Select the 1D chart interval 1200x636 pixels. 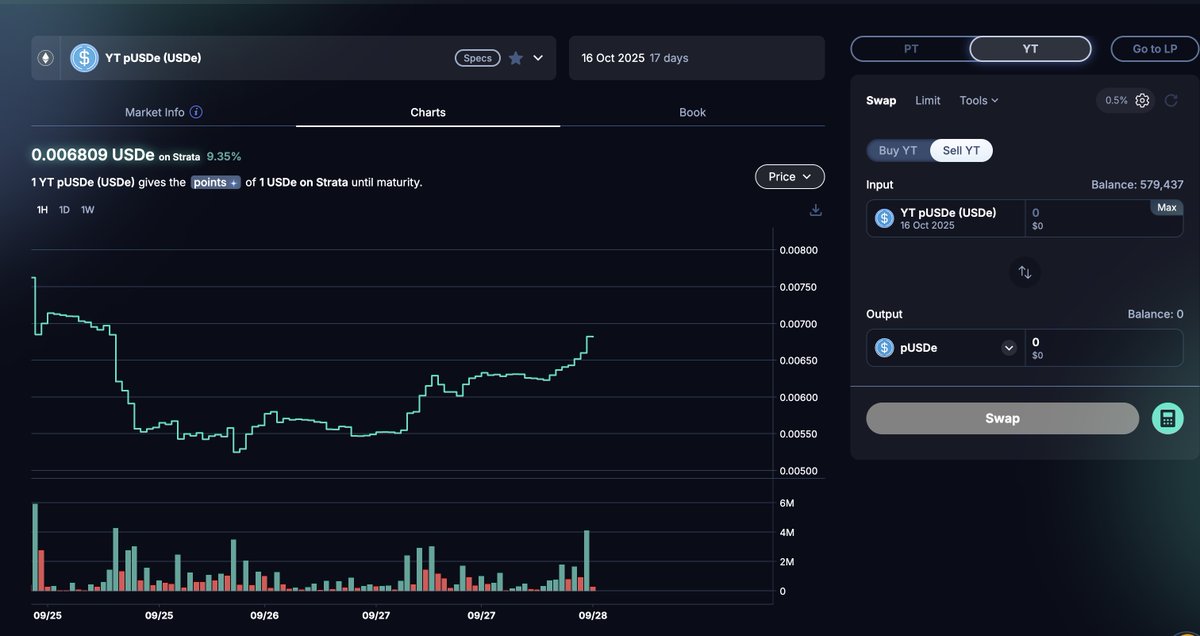coord(64,210)
